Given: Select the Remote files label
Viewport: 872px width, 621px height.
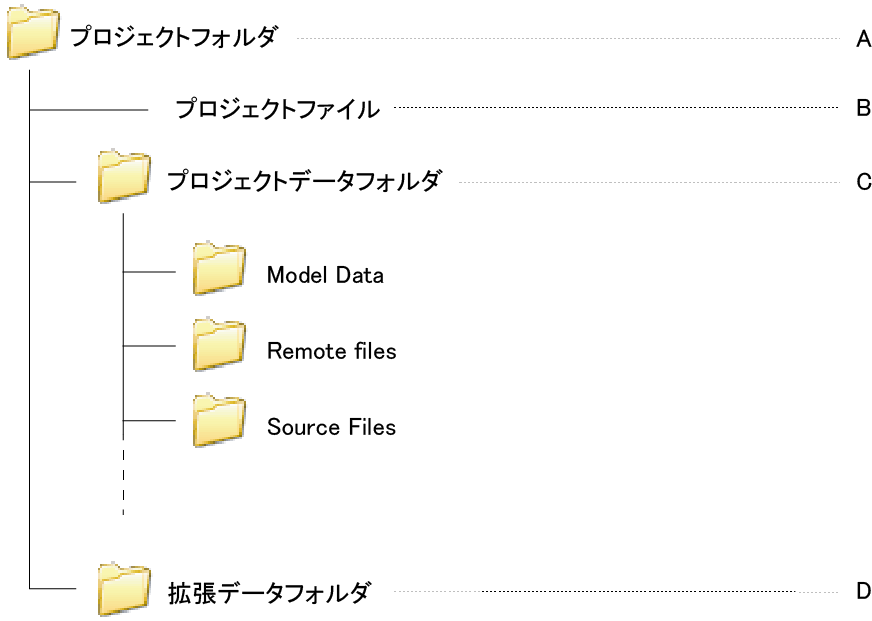Looking at the screenshot, I should [x=331, y=351].
